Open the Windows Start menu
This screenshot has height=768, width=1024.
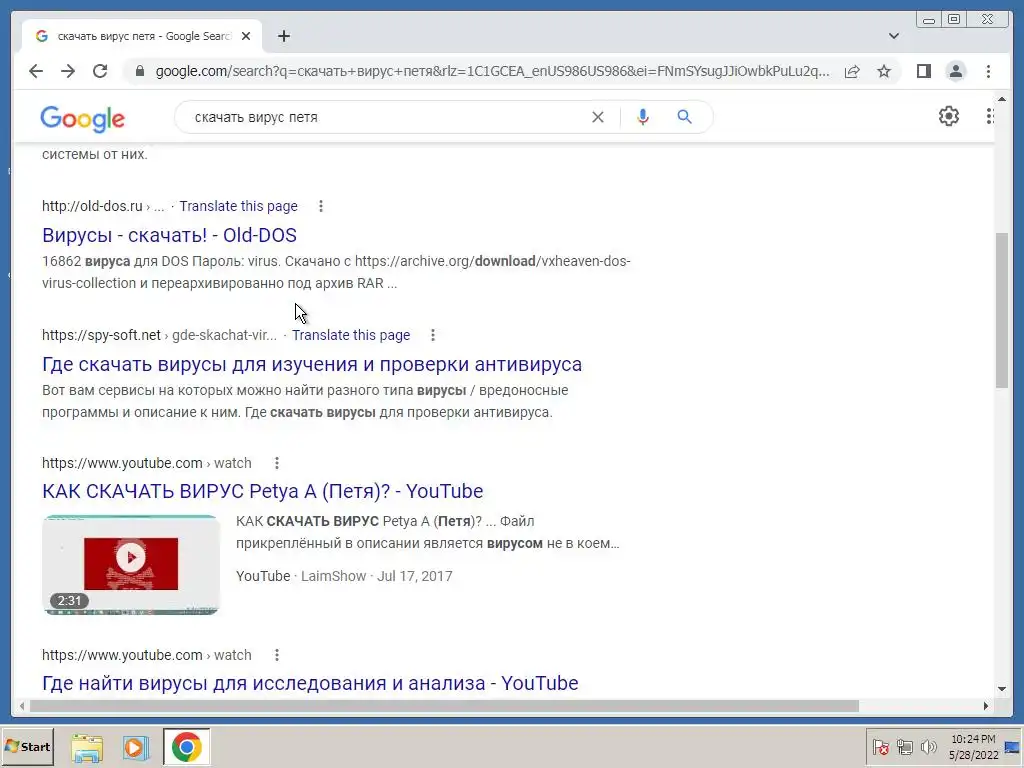tap(27, 747)
